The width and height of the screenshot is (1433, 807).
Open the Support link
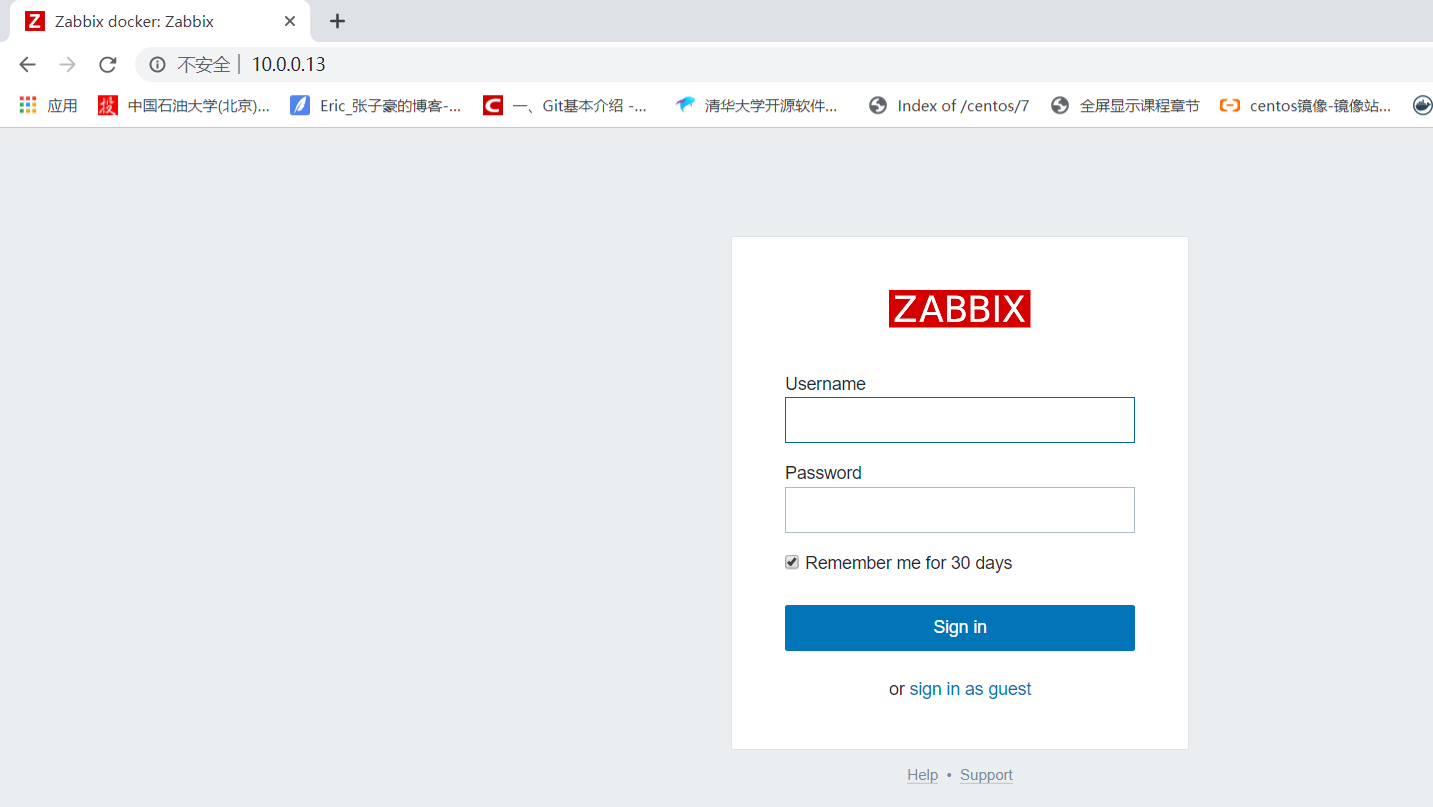(x=986, y=775)
